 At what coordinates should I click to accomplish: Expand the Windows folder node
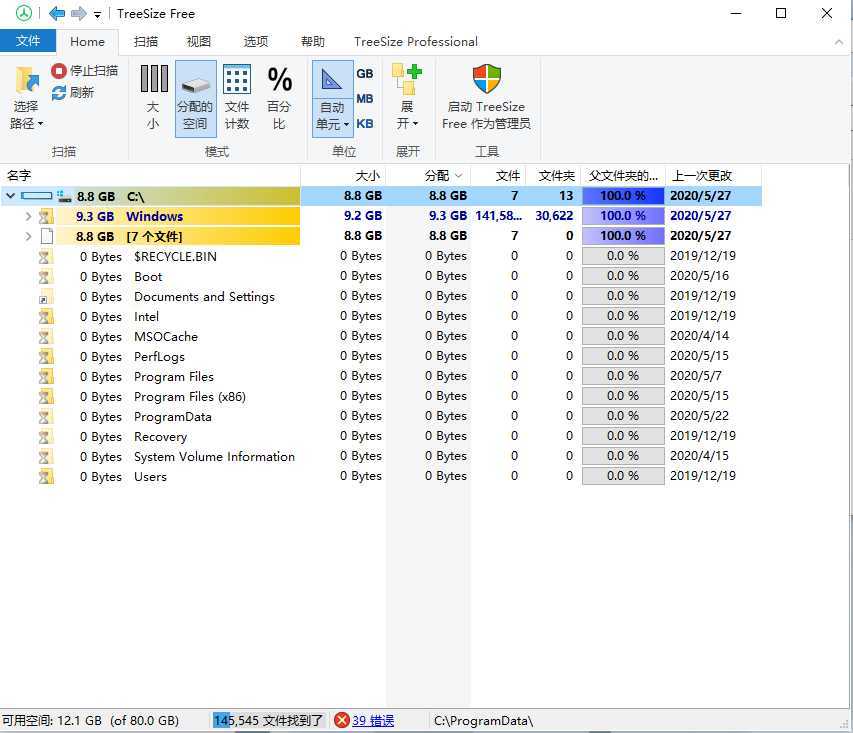click(28, 216)
